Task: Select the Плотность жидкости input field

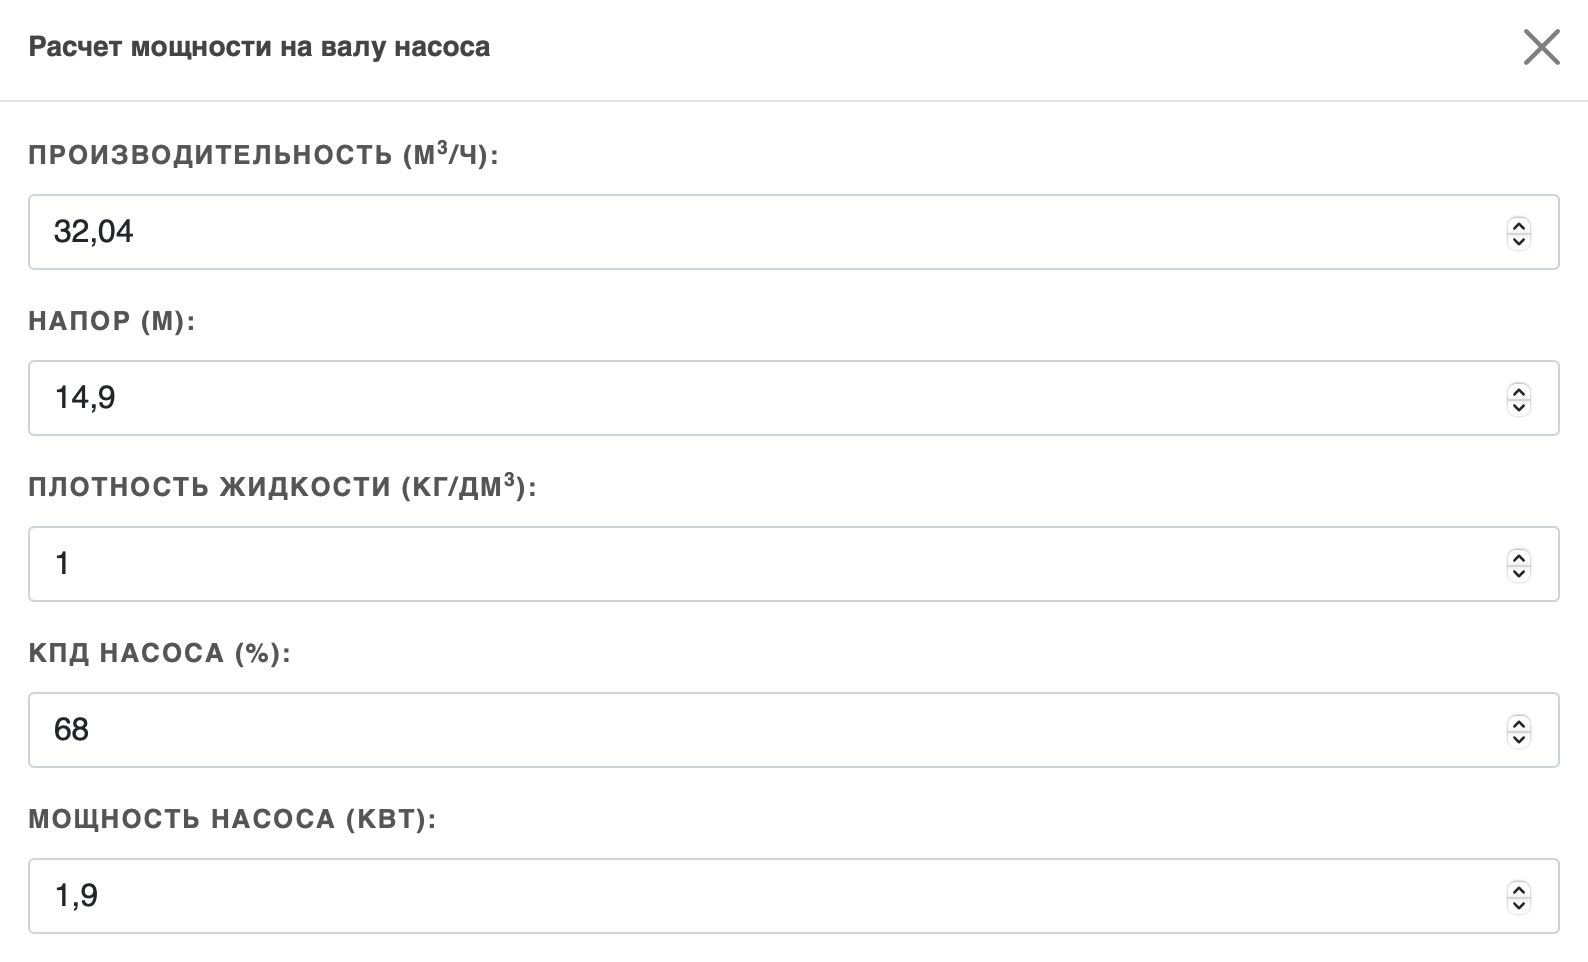Action: point(760,564)
